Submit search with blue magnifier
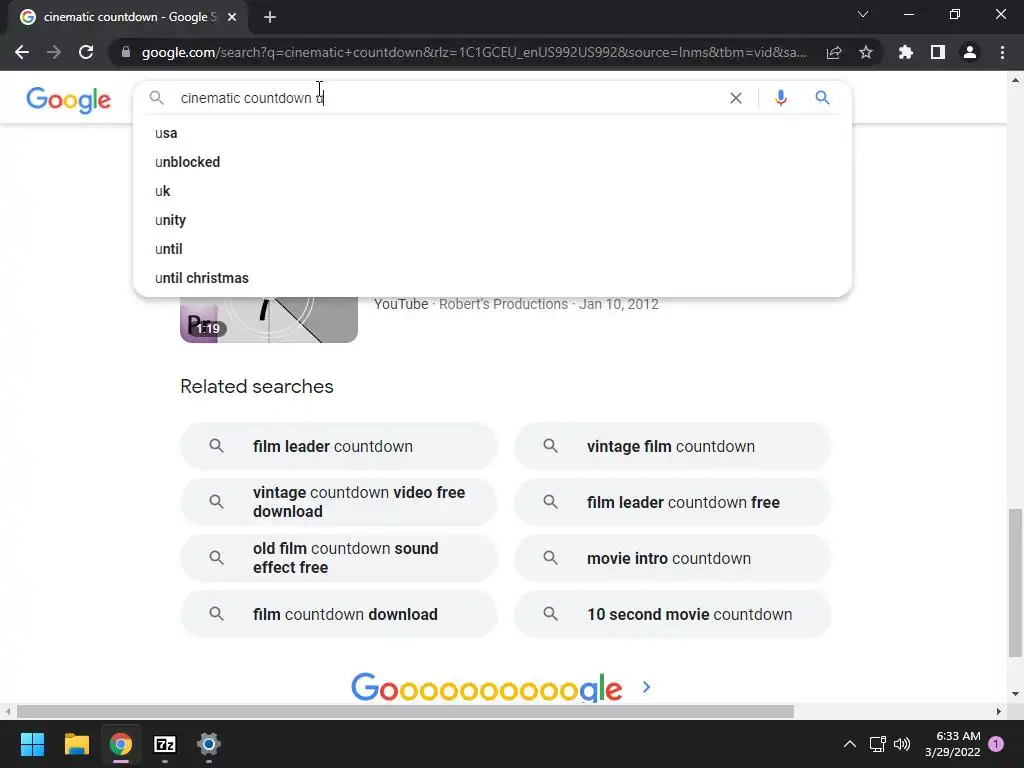Screen dimensions: 1024x768 822,98
